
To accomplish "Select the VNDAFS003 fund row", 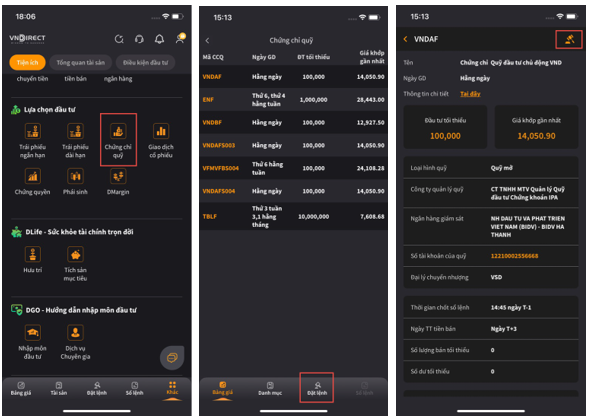I will click(x=293, y=145).
